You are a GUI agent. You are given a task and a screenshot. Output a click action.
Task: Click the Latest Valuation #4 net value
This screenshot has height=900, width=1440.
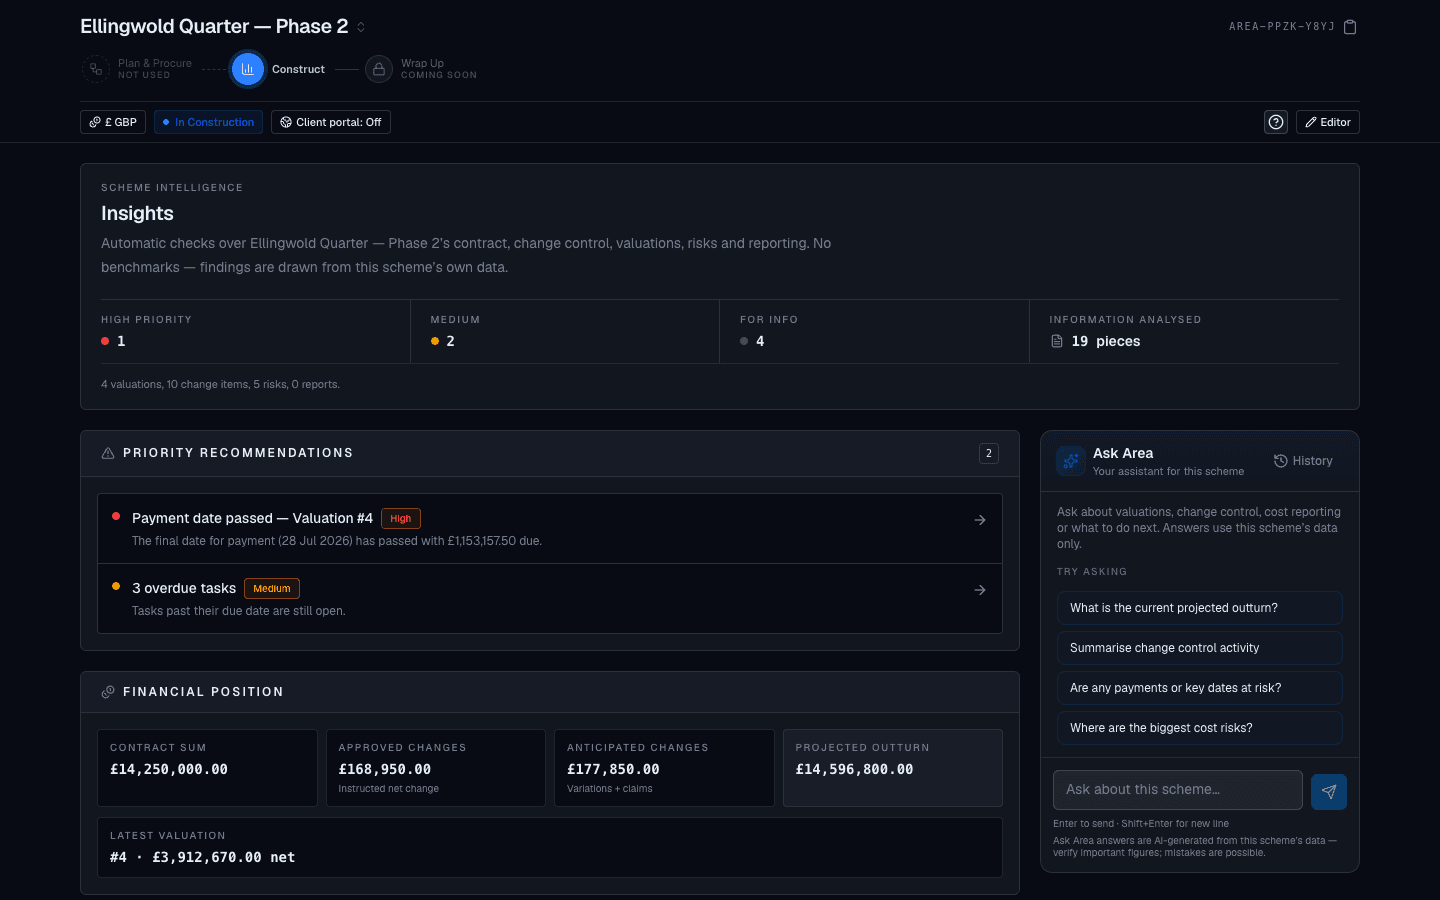203,857
